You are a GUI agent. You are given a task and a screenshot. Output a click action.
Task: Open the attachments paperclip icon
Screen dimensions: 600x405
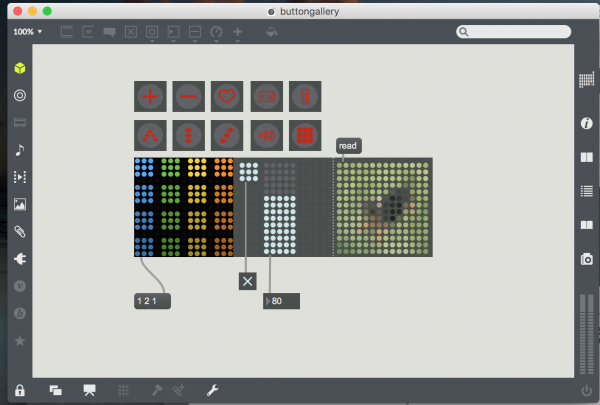coord(20,232)
